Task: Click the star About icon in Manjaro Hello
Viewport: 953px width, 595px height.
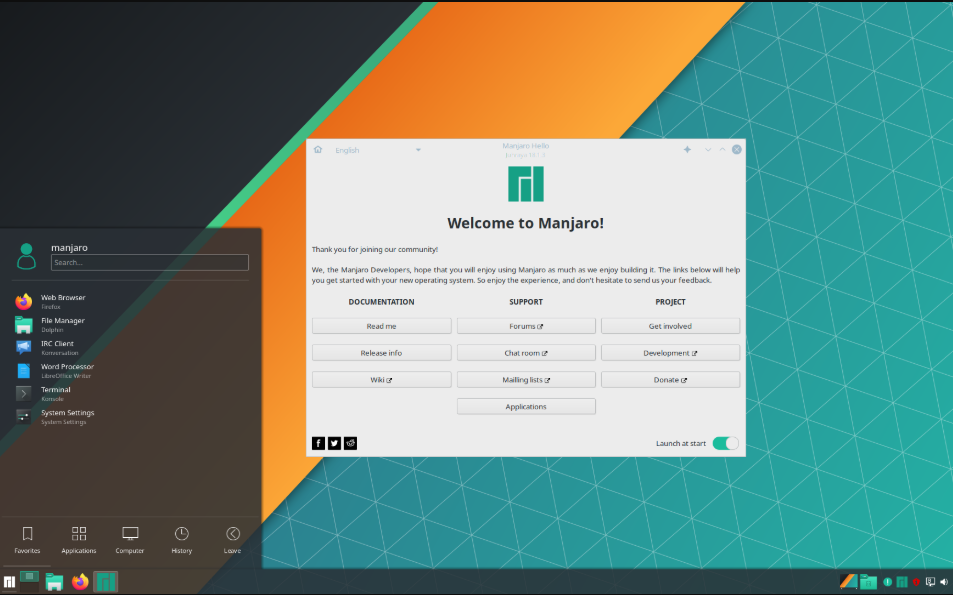Action: click(687, 150)
